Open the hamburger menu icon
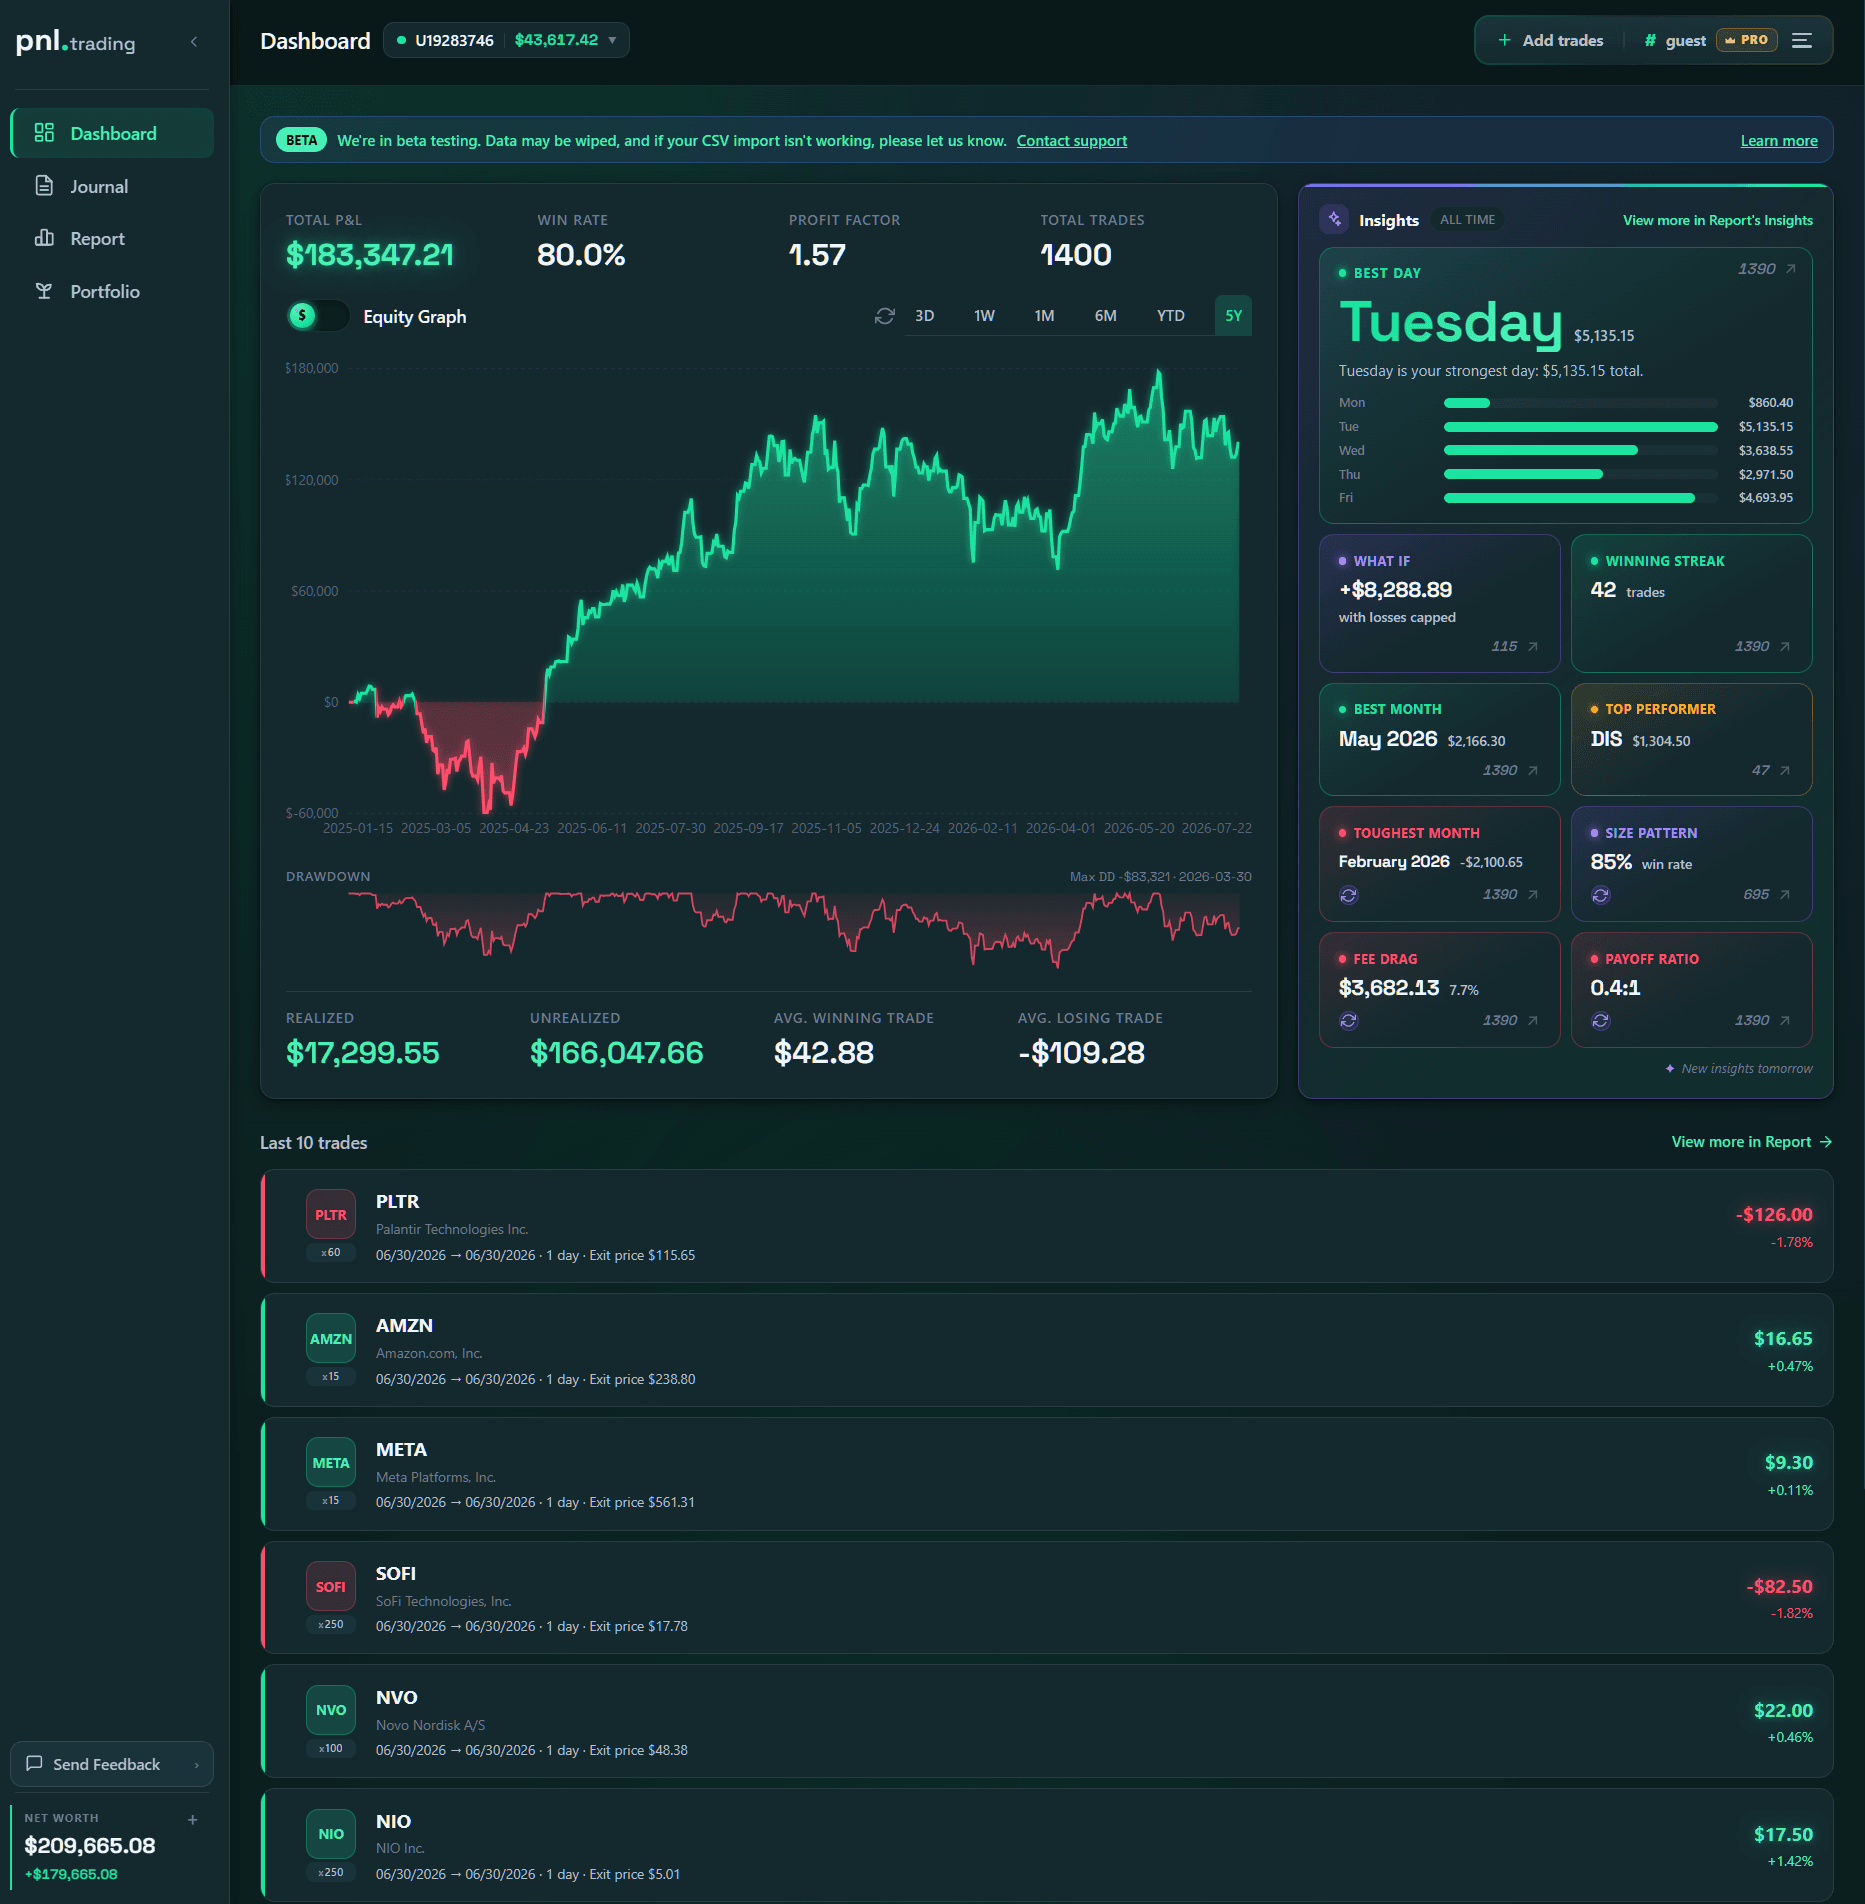The height and width of the screenshot is (1904, 1865). [1802, 40]
